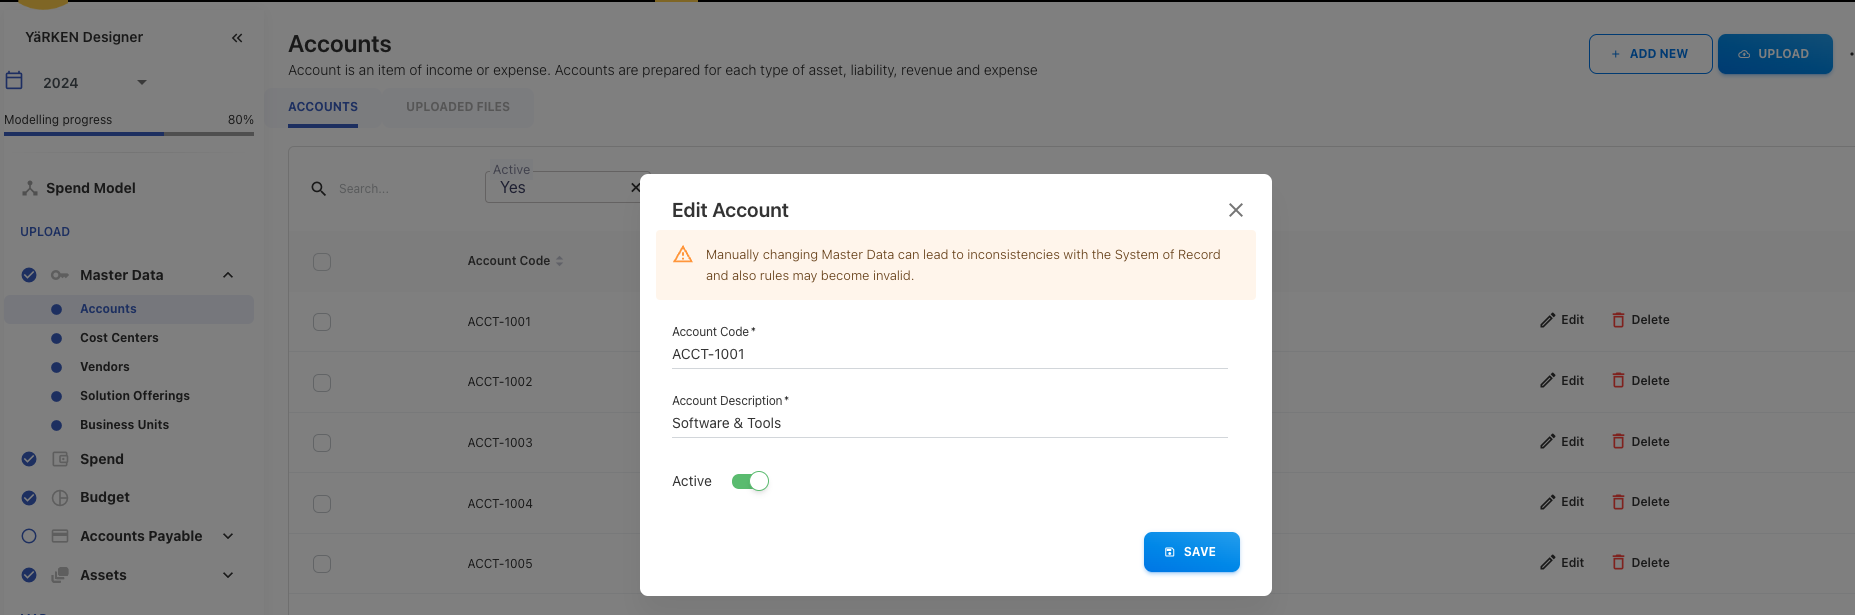Click trash Delete icon for ACCT-1002 row
Viewport: 1855px width, 615px height.
[x=1617, y=381]
